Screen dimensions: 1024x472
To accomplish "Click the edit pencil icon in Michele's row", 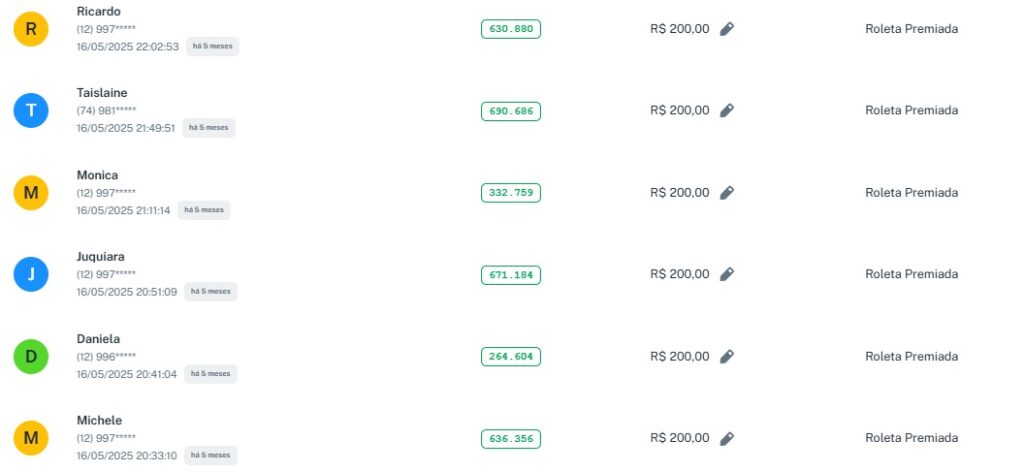I will [727, 438].
